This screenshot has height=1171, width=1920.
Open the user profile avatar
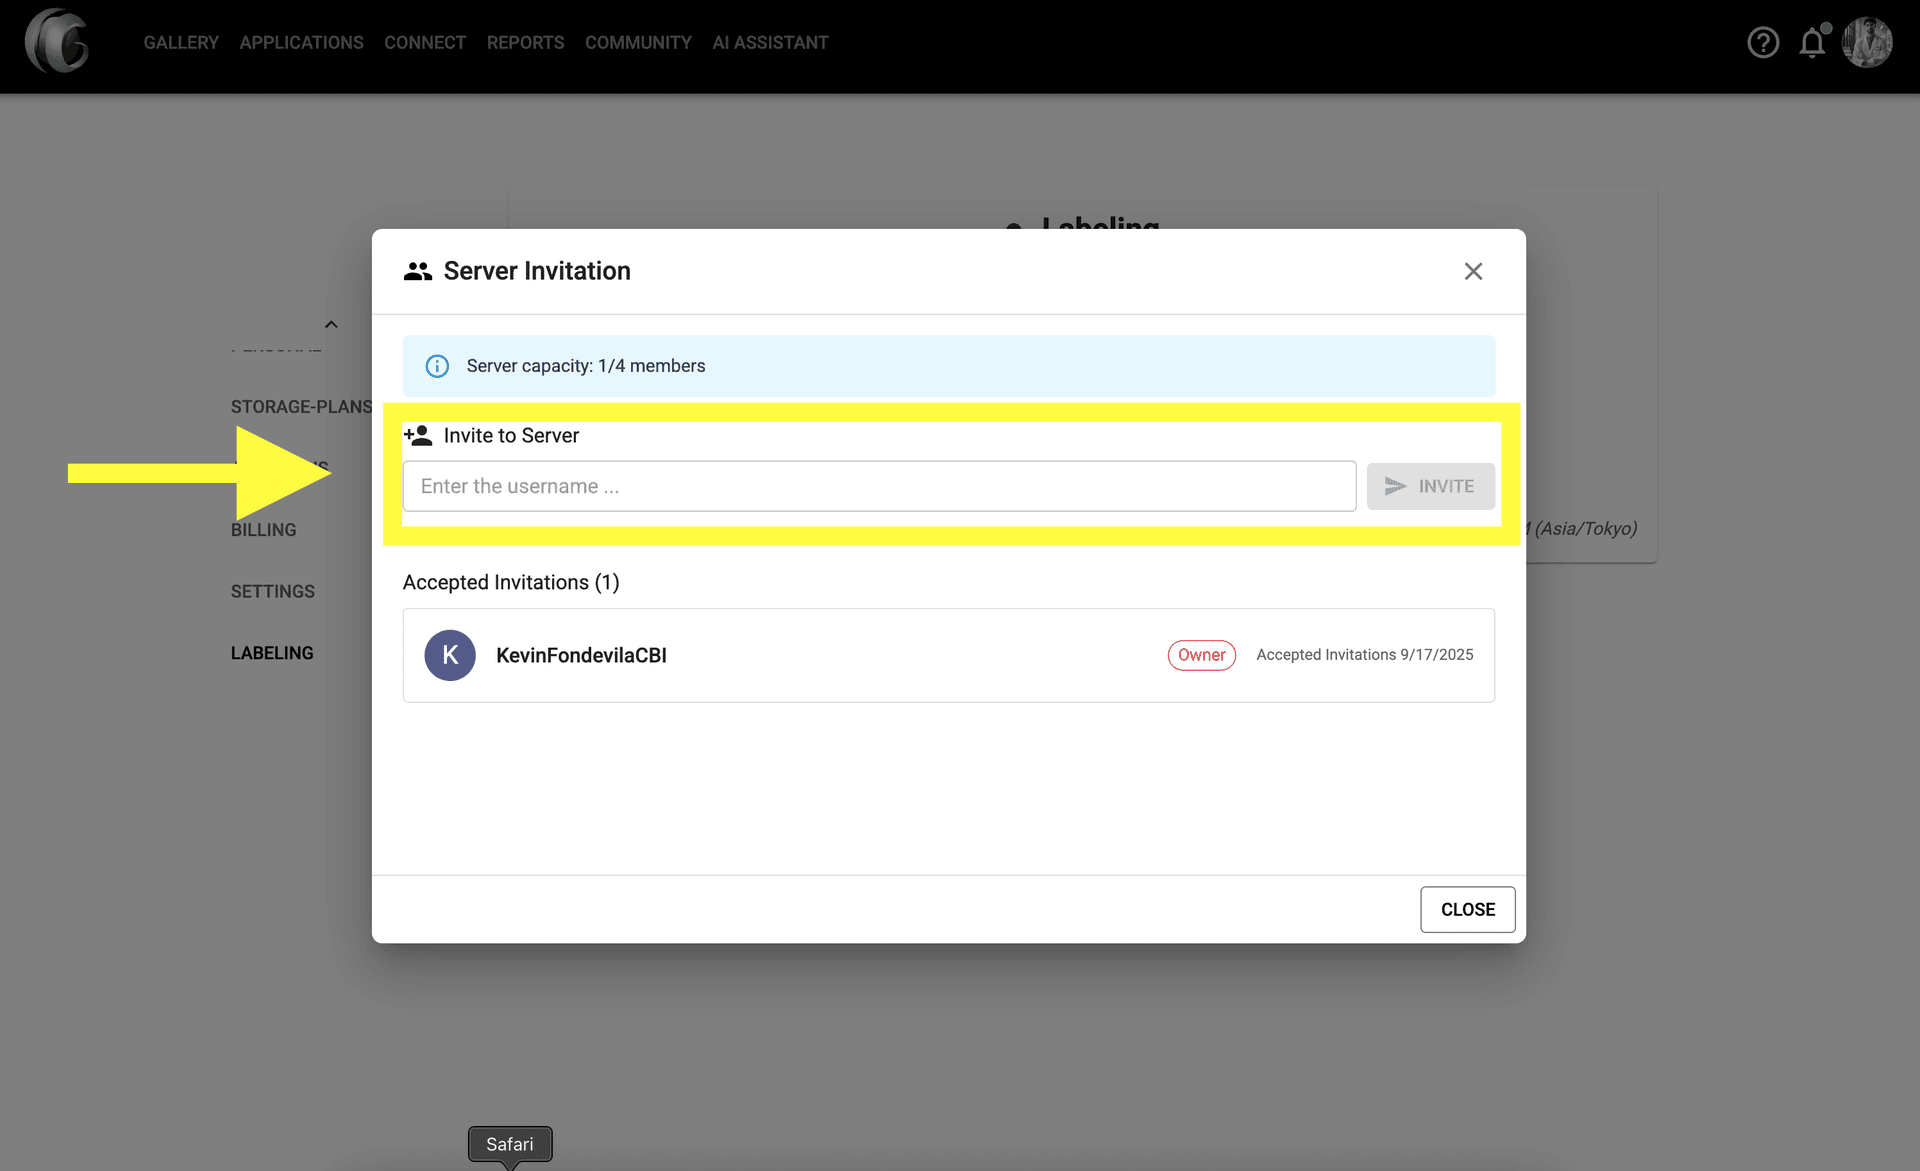[x=1867, y=43]
